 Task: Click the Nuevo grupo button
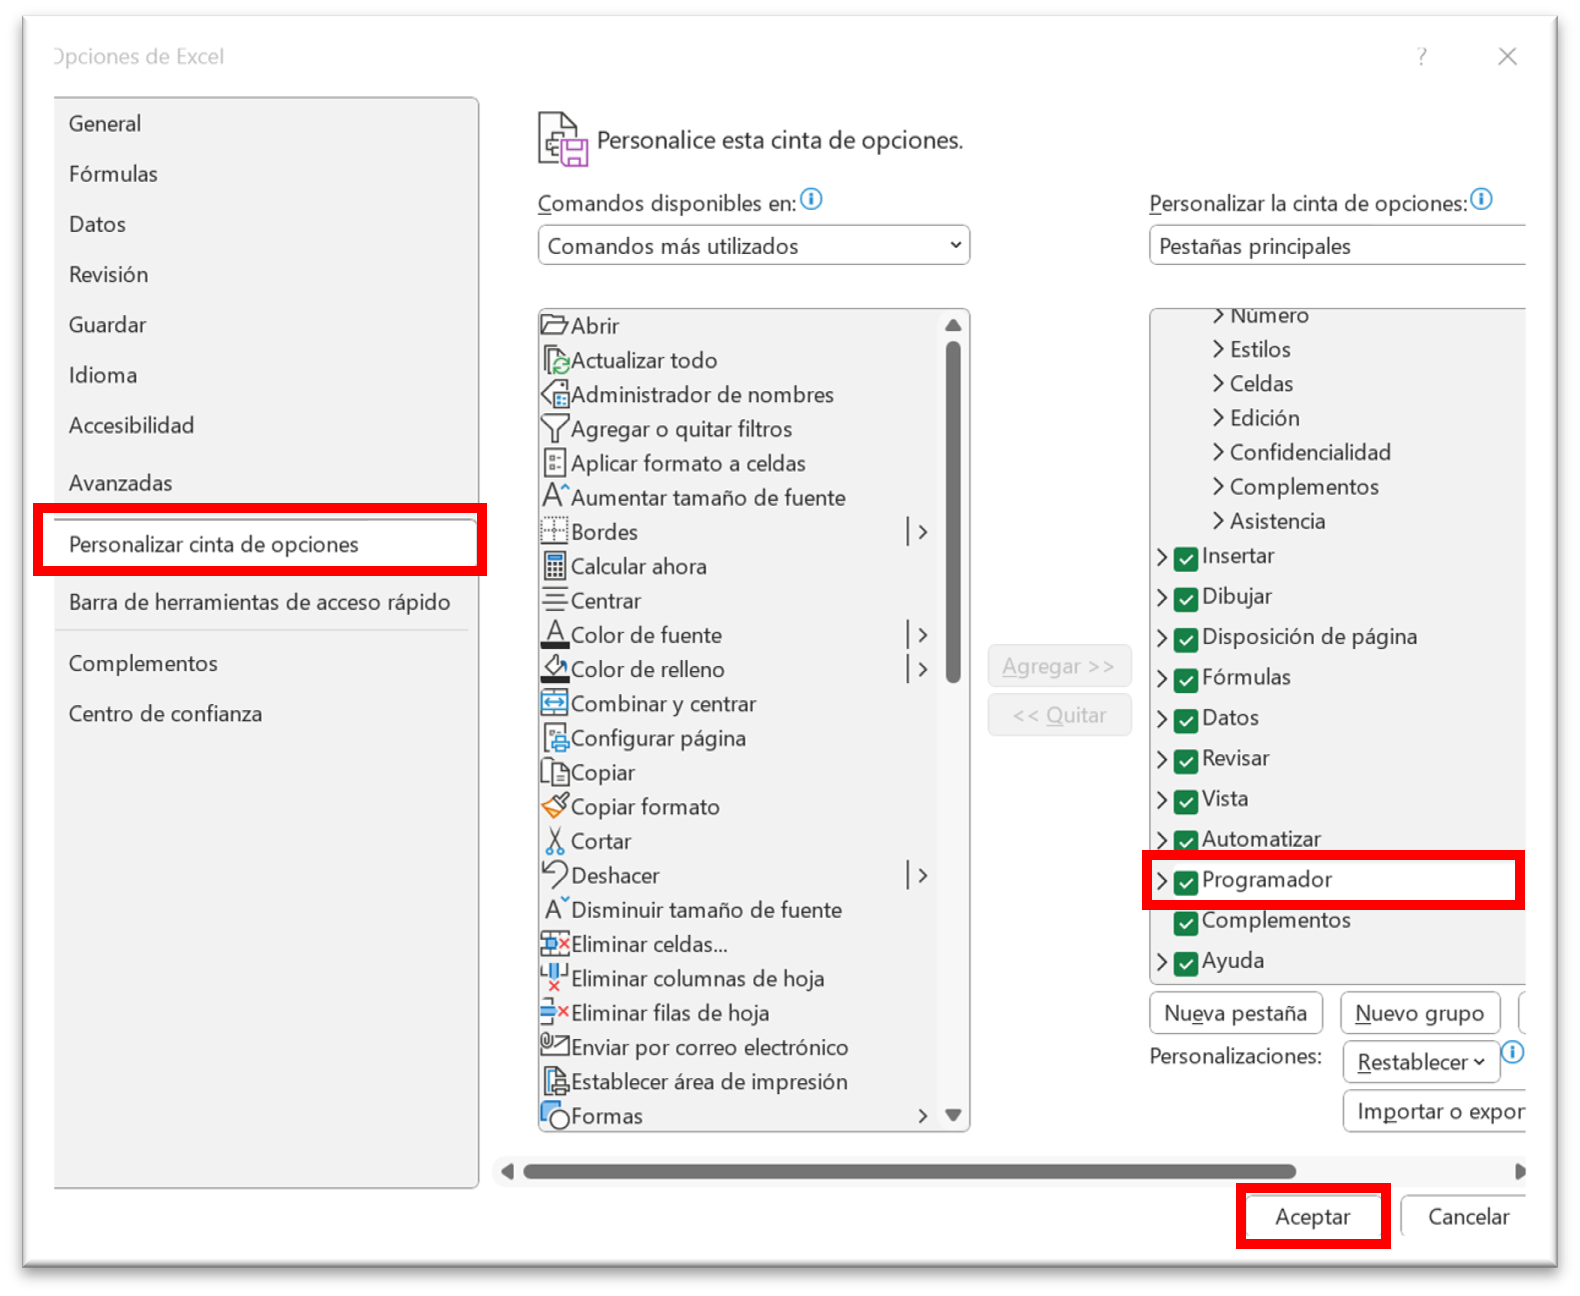(1420, 1013)
